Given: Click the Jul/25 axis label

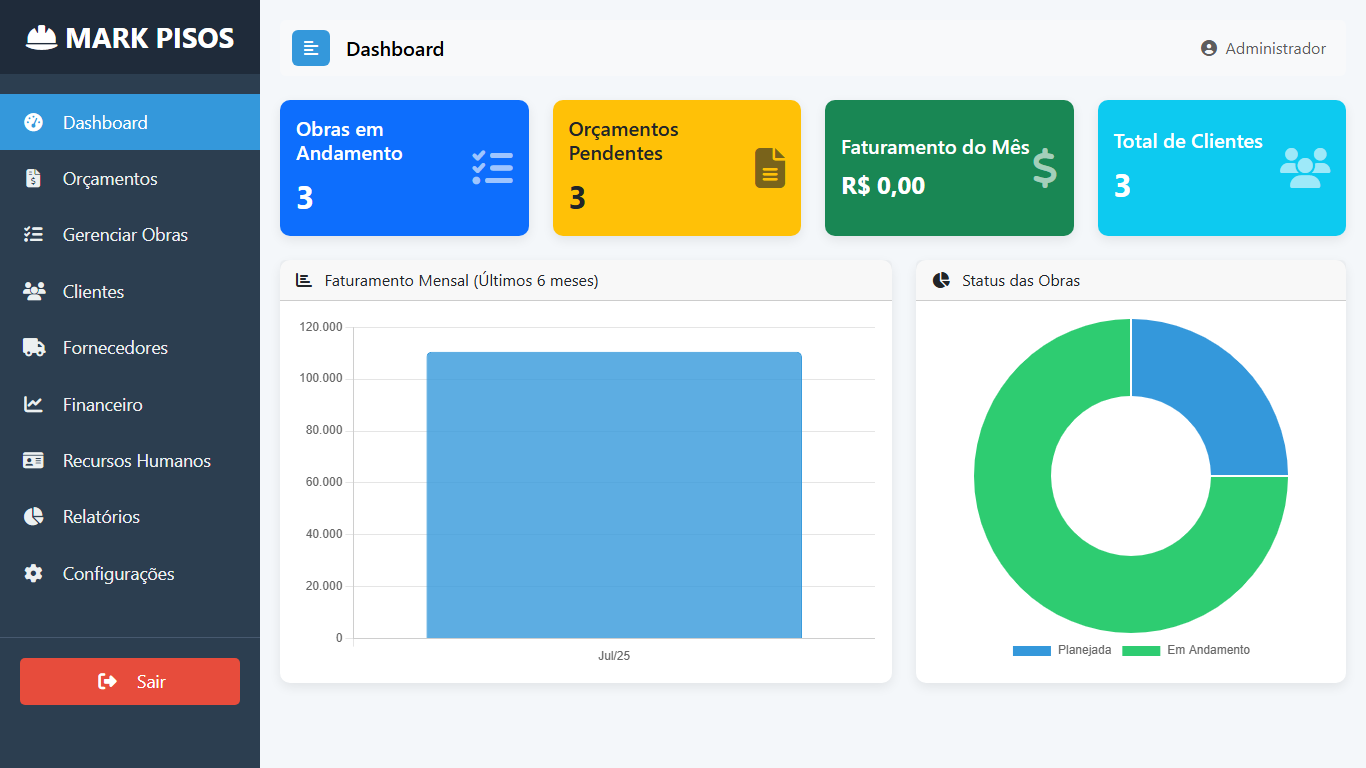Looking at the screenshot, I should pos(614,656).
